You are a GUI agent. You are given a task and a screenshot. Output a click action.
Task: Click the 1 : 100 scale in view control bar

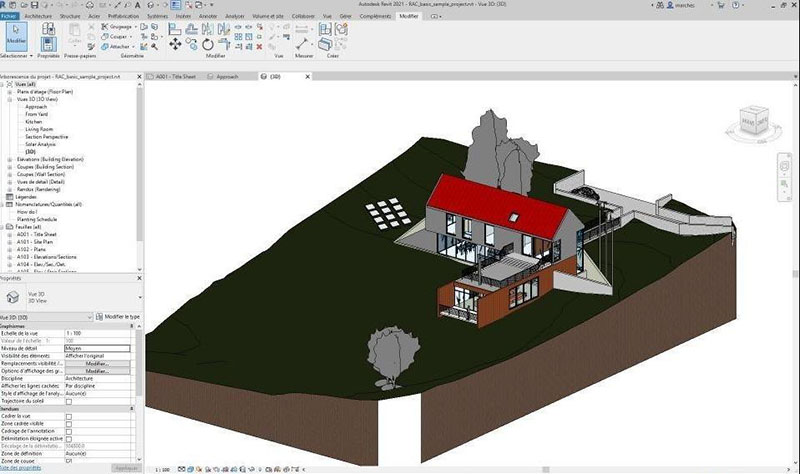[162, 469]
